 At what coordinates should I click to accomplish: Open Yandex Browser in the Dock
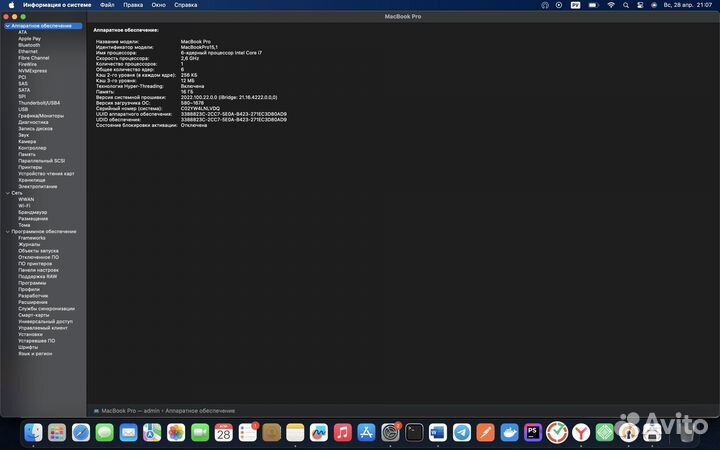pyautogui.click(x=581, y=432)
